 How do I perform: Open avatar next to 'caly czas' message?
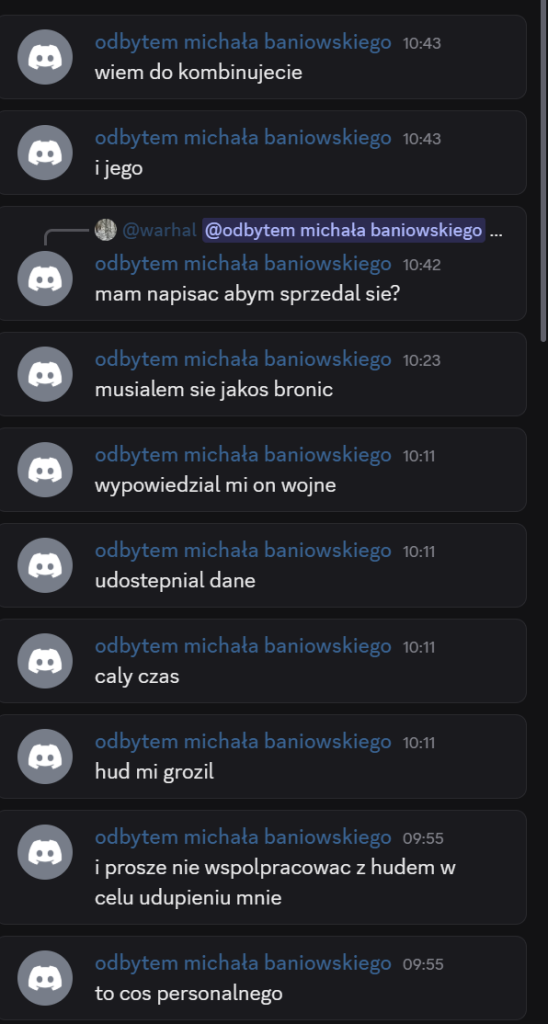(45, 660)
